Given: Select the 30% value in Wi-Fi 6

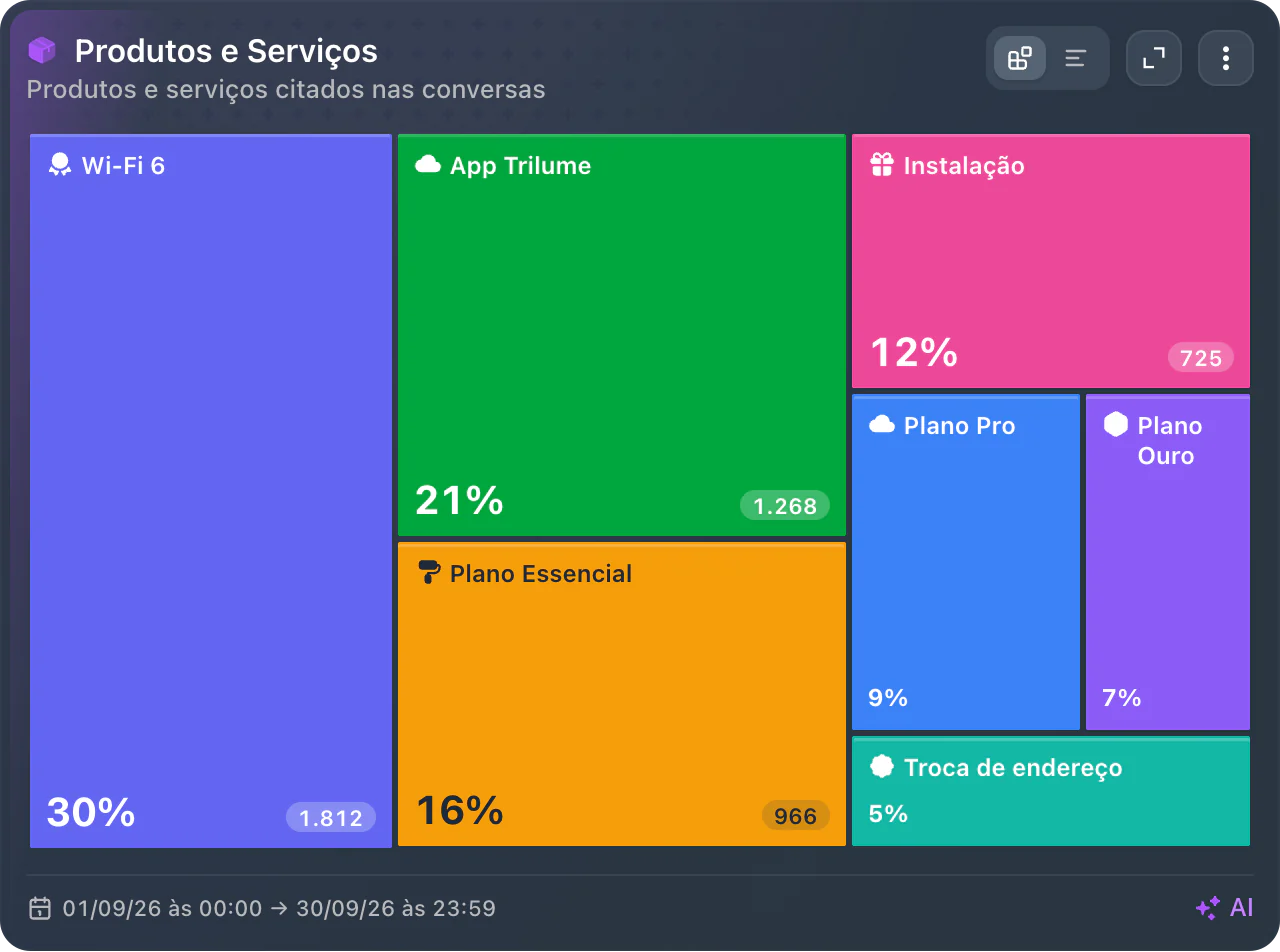Looking at the screenshot, I should click(91, 812).
